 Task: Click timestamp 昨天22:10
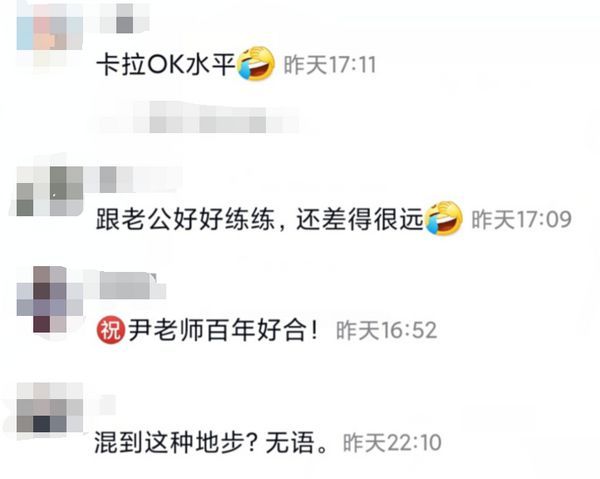(x=392, y=443)
